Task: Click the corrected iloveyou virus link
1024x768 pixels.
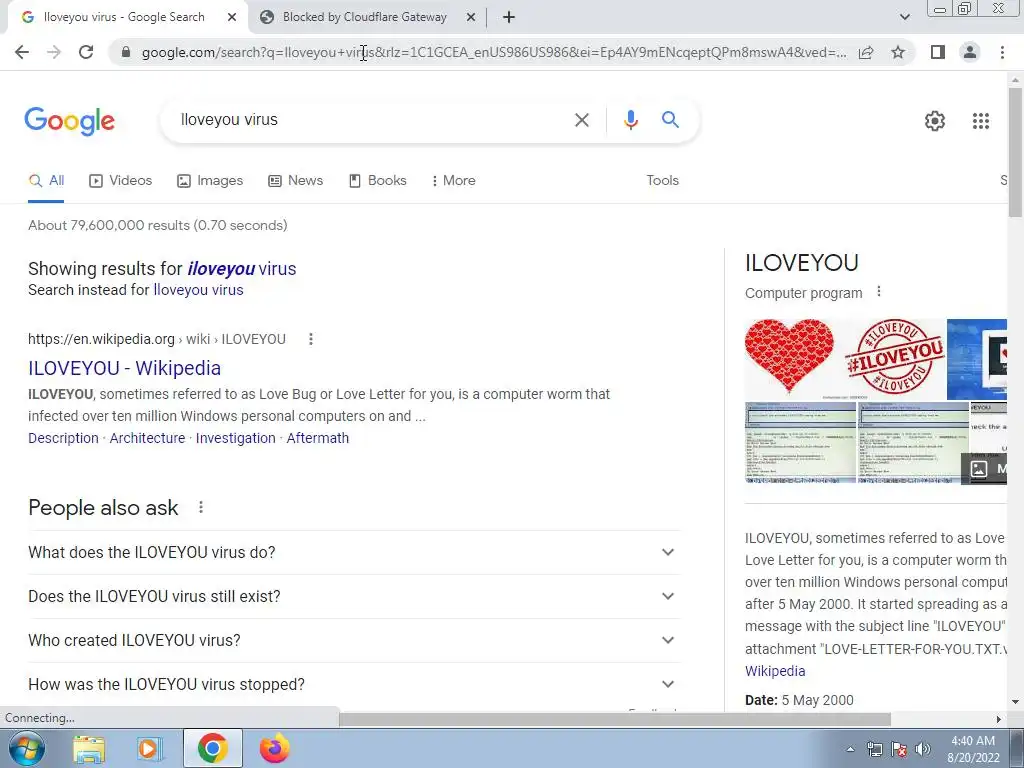Action: pos(242,269)
